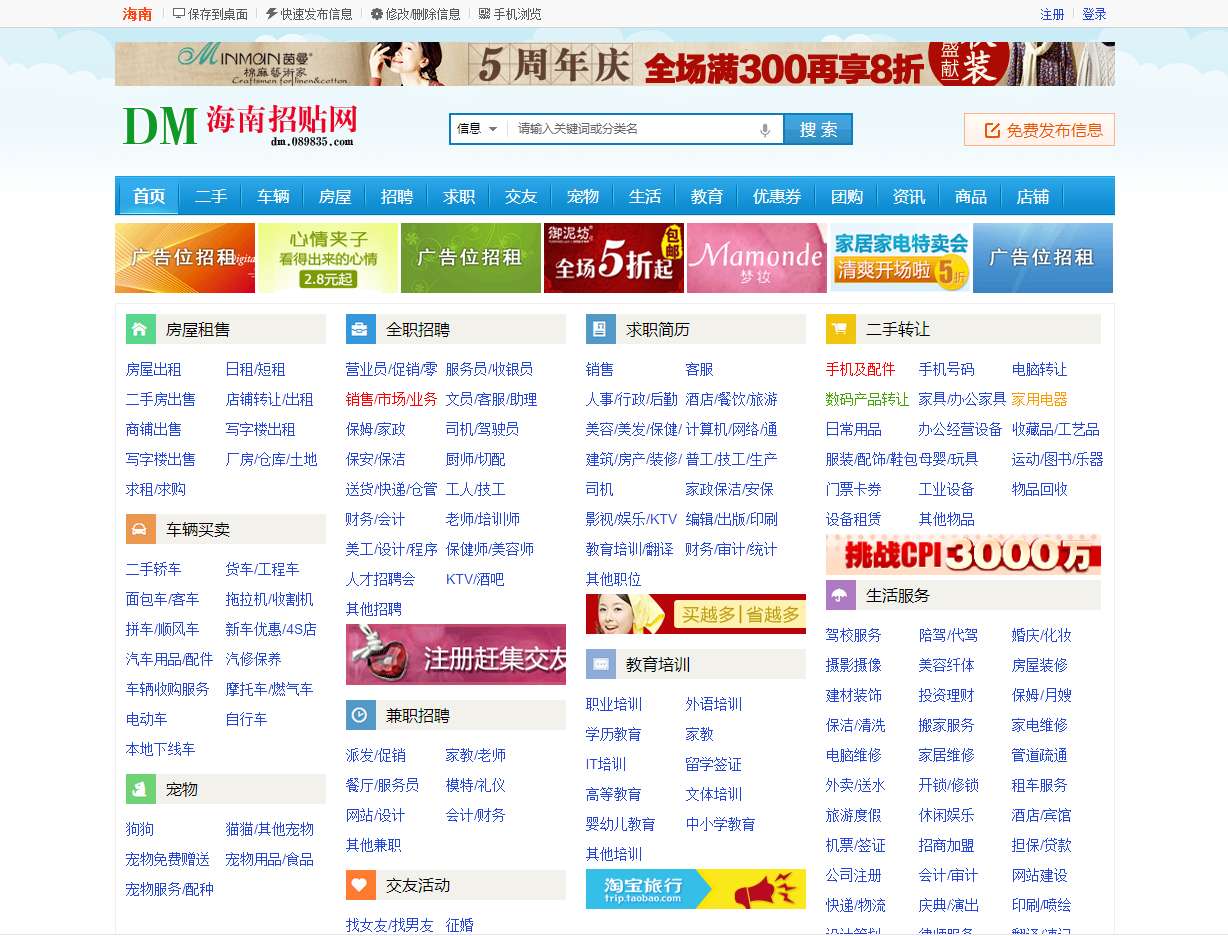Click the 登录 link at top right
This screenshot has height=936, width=1228.
click(x=1094, y=14)
